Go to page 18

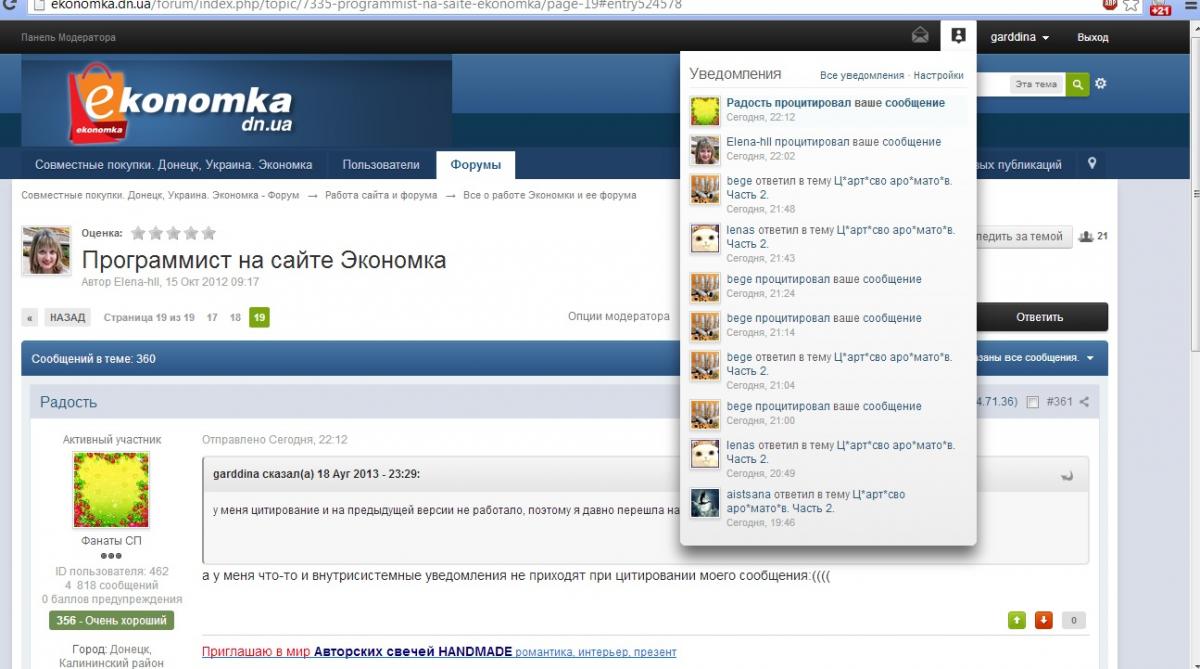[x=235, y=317]
